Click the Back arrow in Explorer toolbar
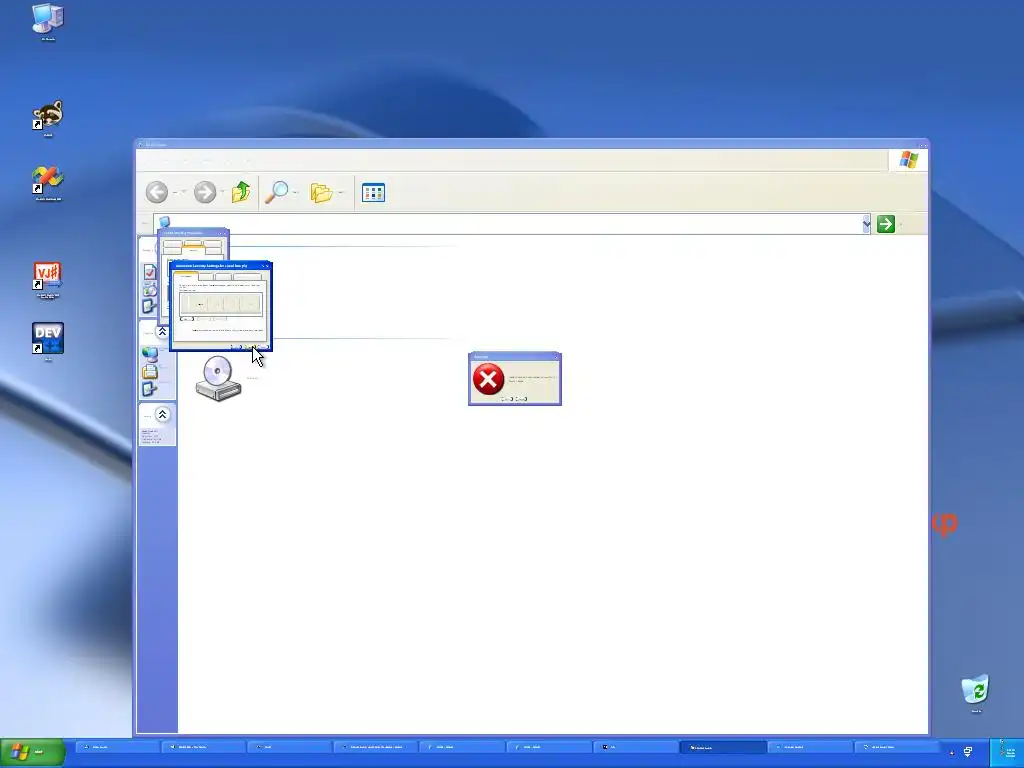 157,192
